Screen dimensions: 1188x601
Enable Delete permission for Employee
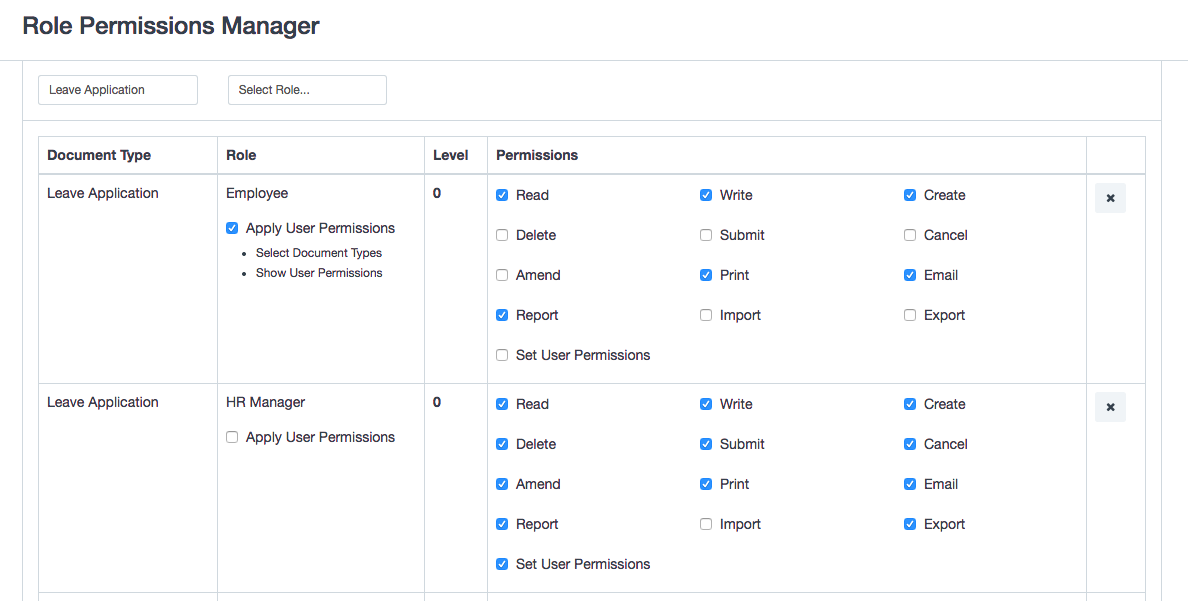(x=501, y=235)
